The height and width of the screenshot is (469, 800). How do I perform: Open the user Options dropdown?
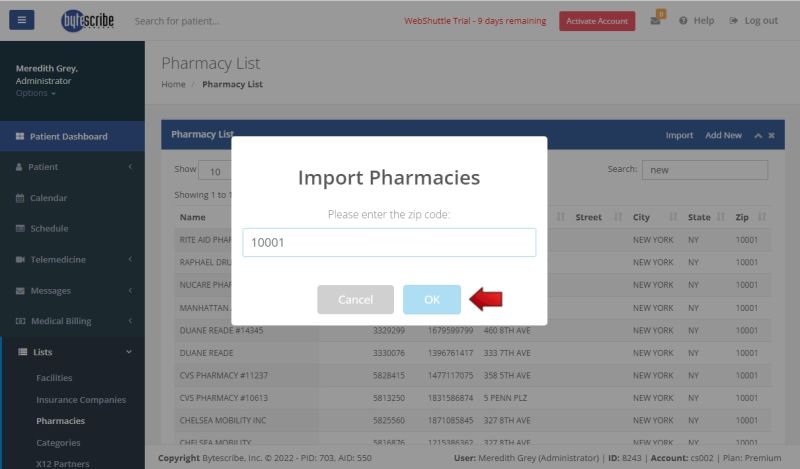[x=35, y=93]
